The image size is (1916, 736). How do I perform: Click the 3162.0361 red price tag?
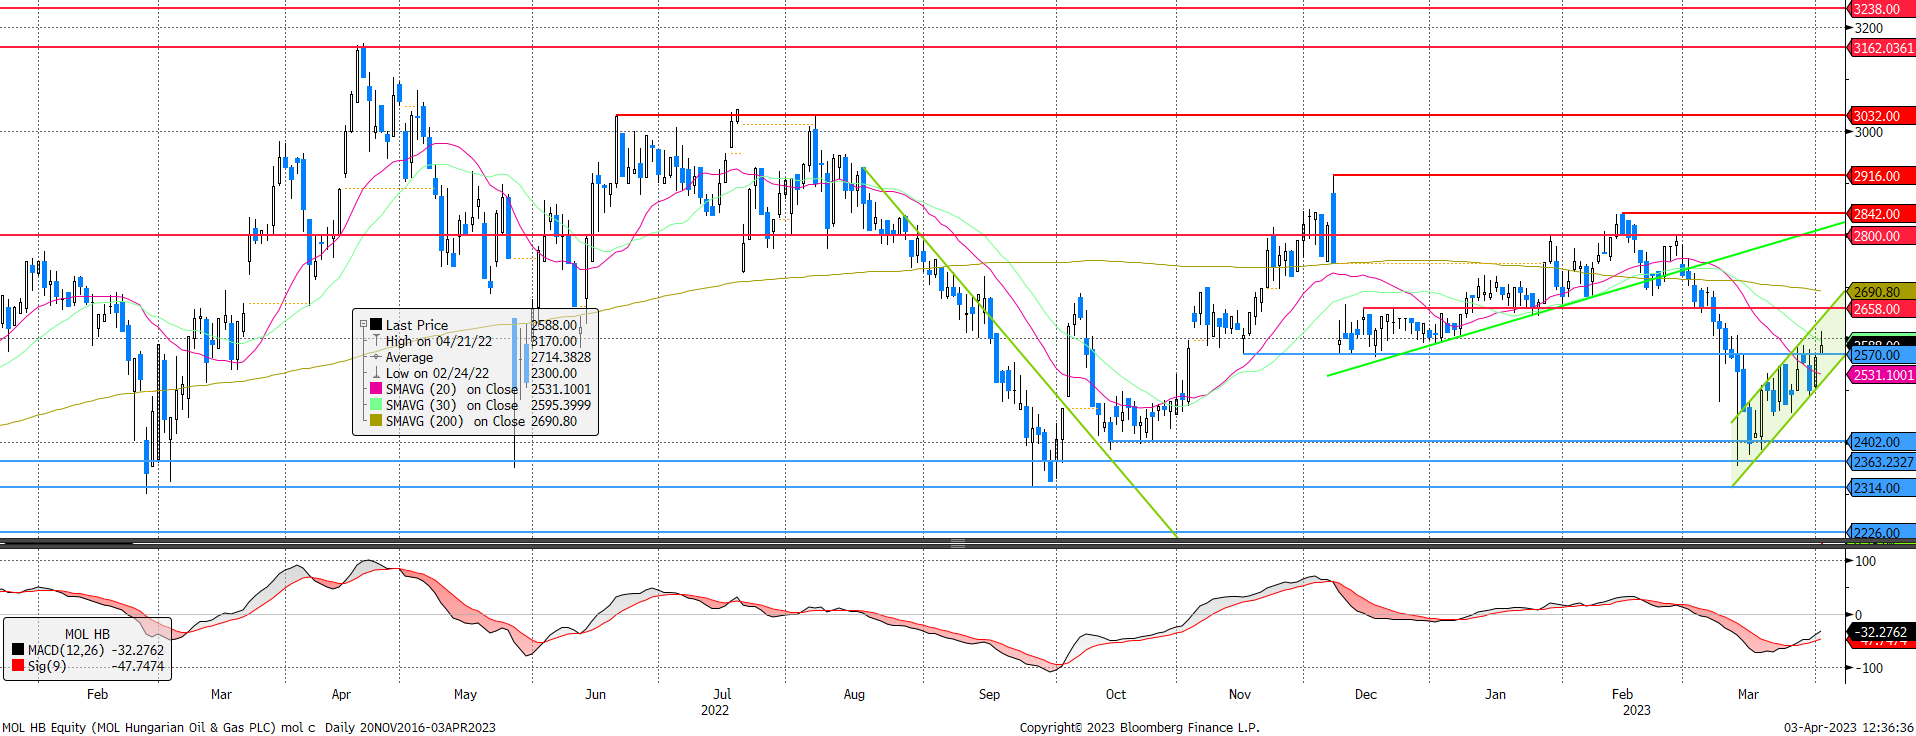point(1881,48)
